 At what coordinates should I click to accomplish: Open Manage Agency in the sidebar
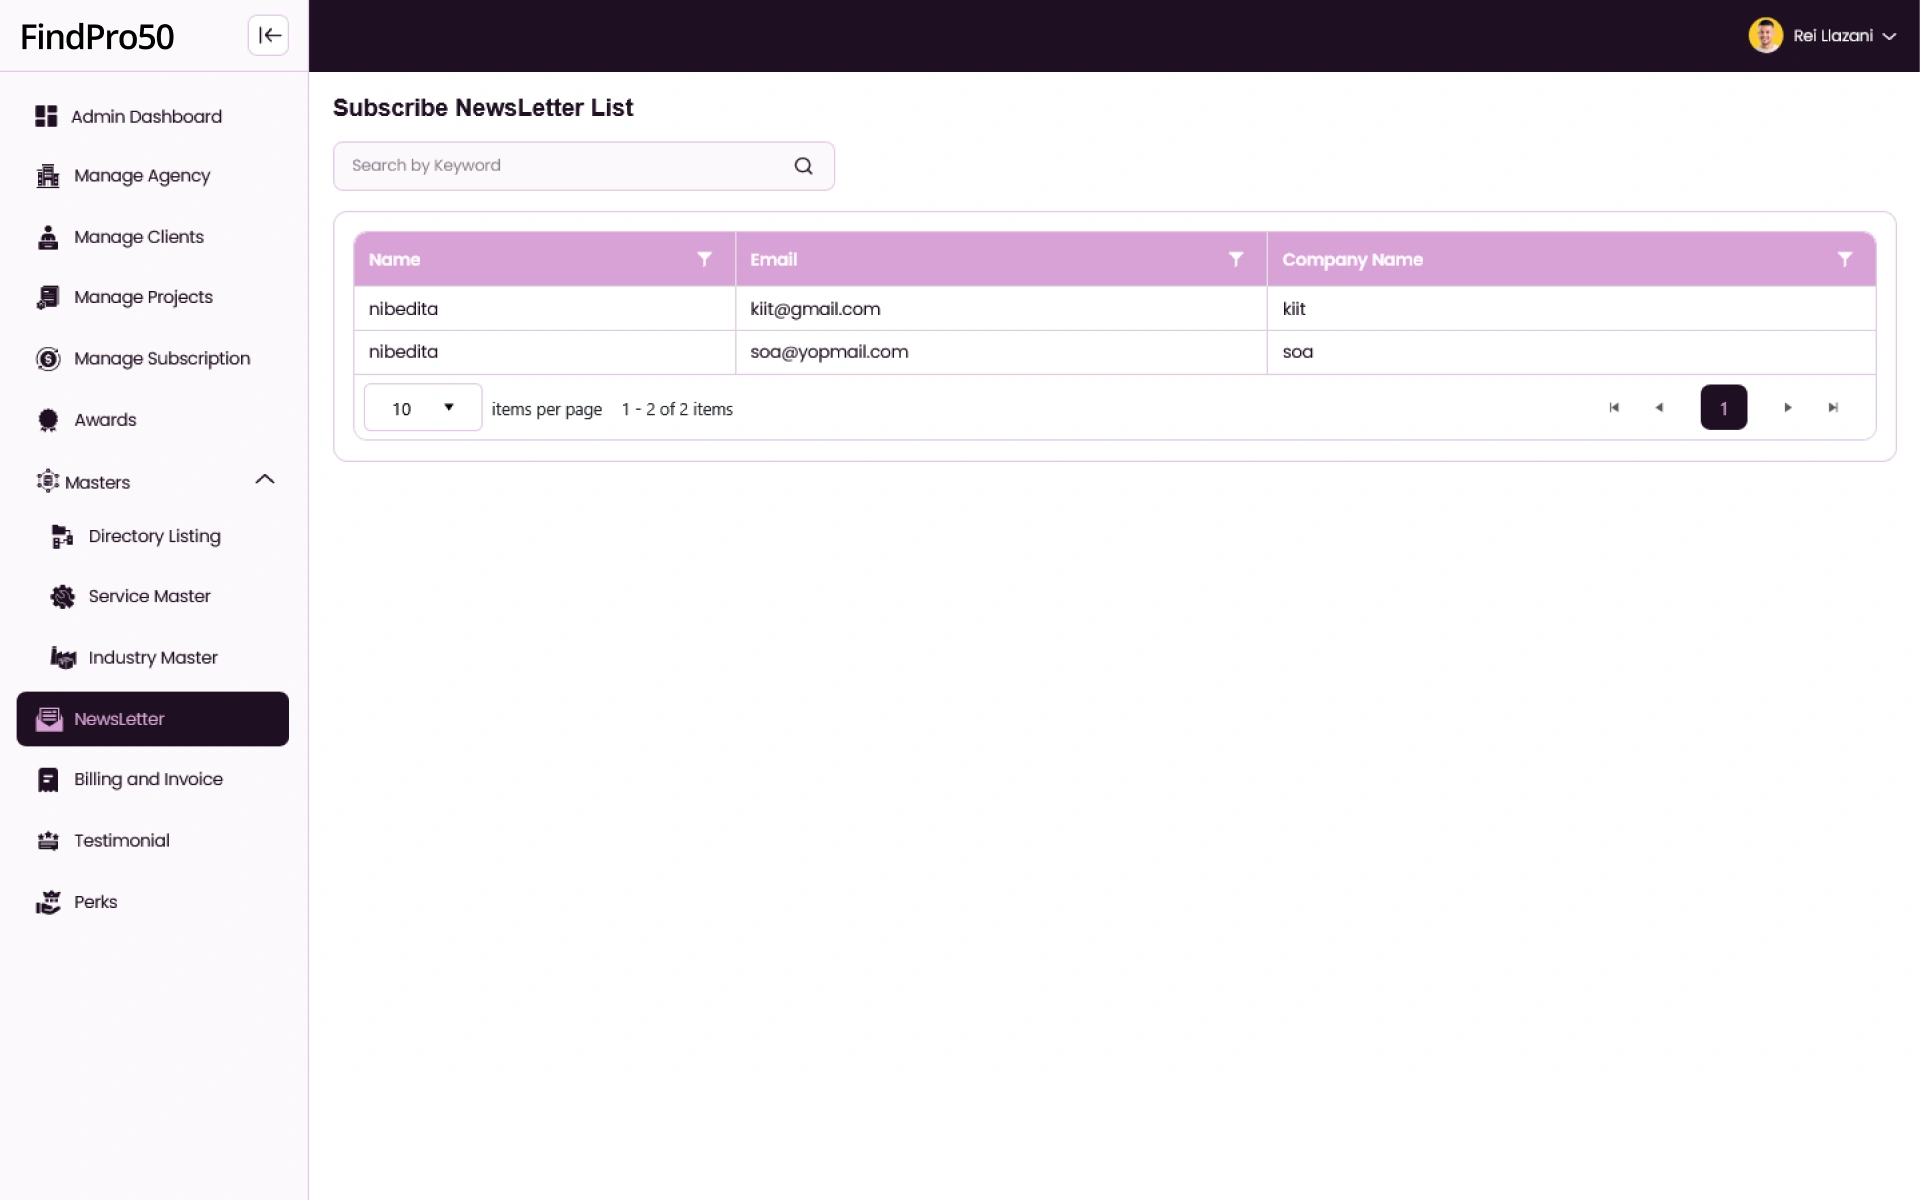(x=142, y=176)
